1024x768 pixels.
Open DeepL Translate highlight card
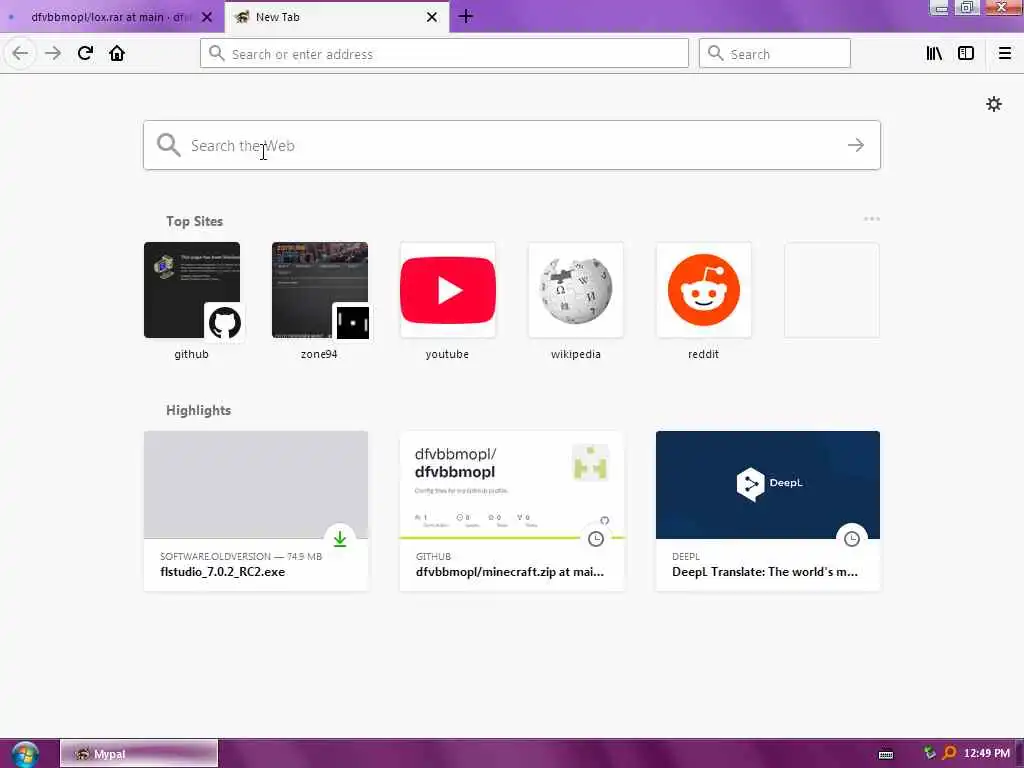(x=768, y=511)
